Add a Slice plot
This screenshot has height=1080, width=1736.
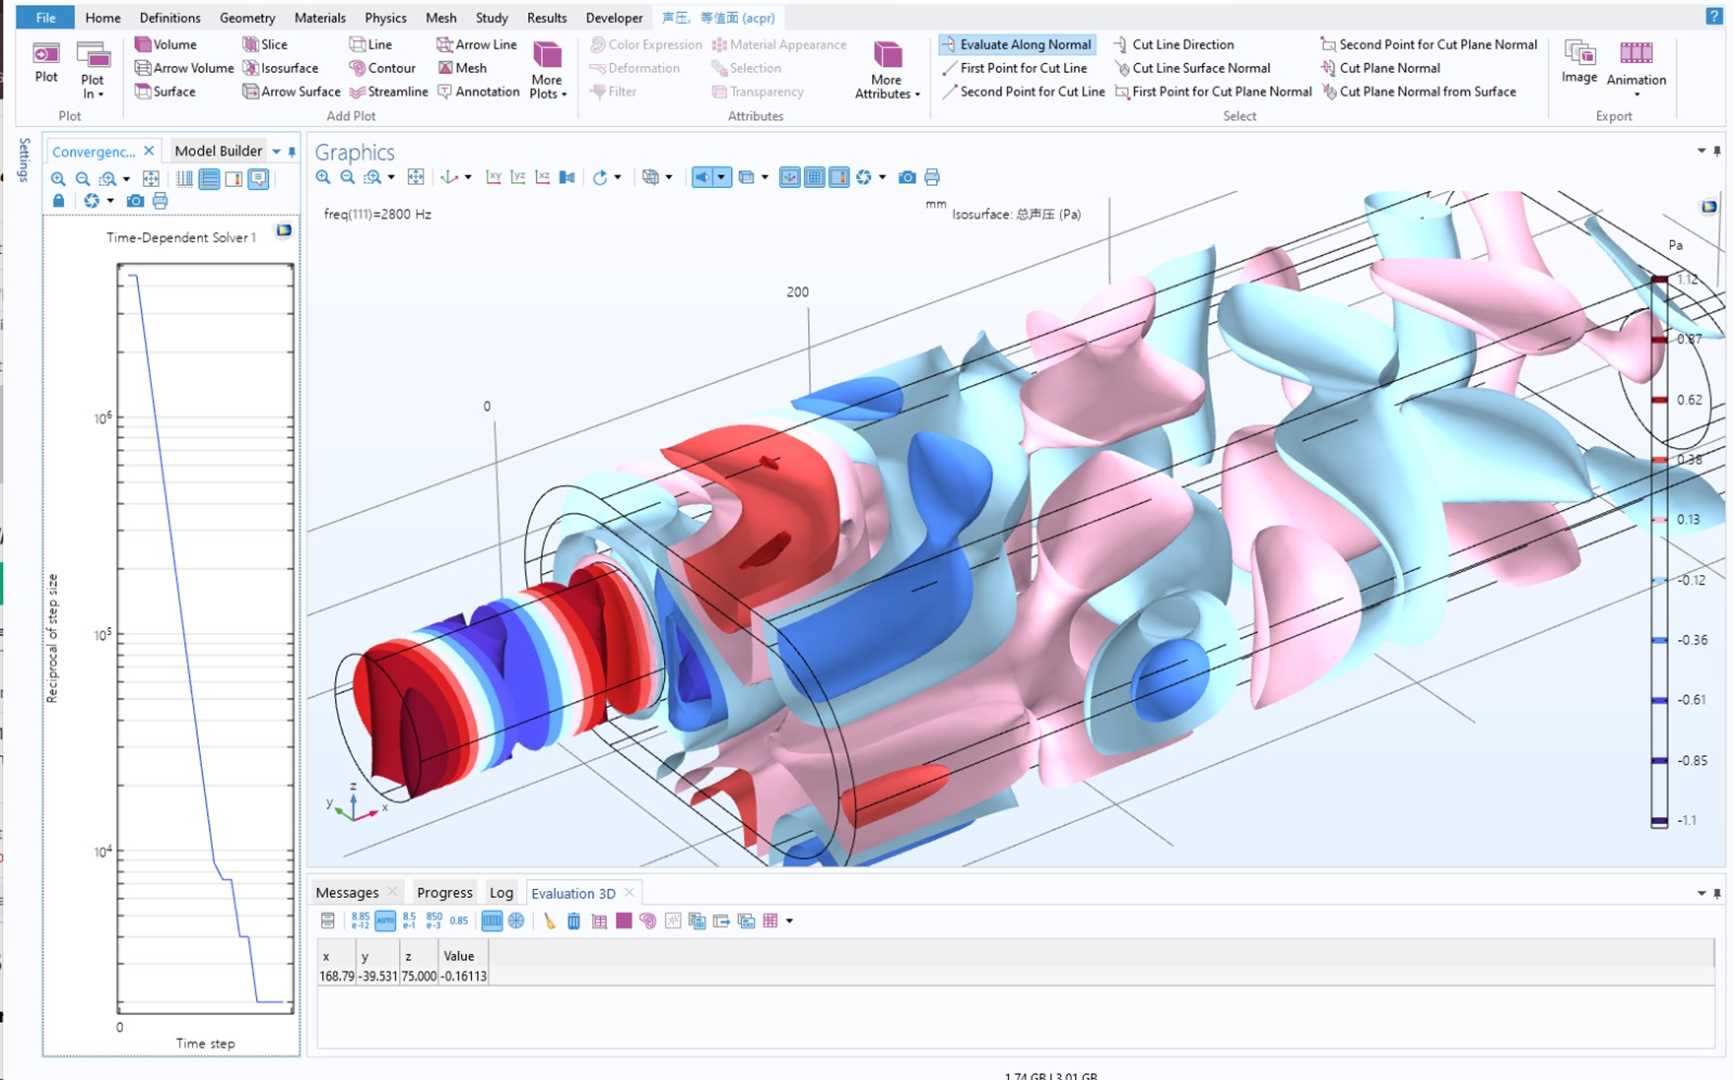point(265,44)
